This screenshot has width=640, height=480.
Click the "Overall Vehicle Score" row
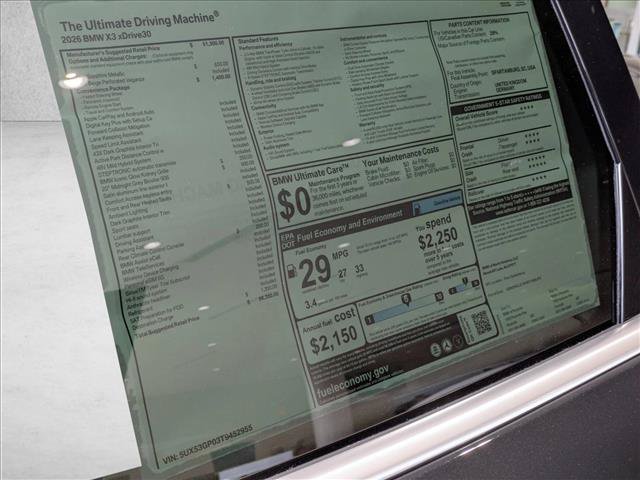[x=494, y=112]
